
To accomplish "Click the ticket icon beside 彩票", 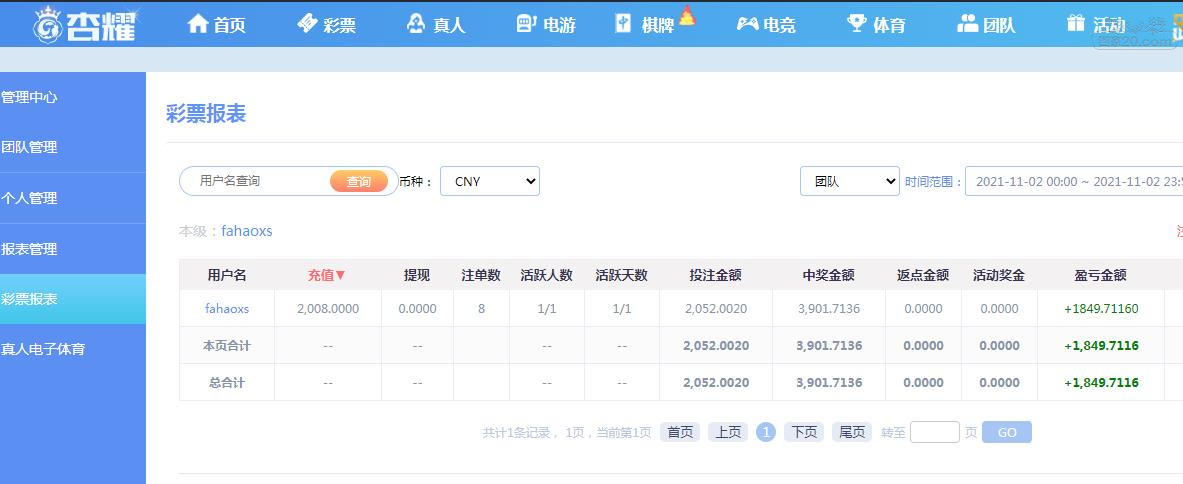I will 307,24.
